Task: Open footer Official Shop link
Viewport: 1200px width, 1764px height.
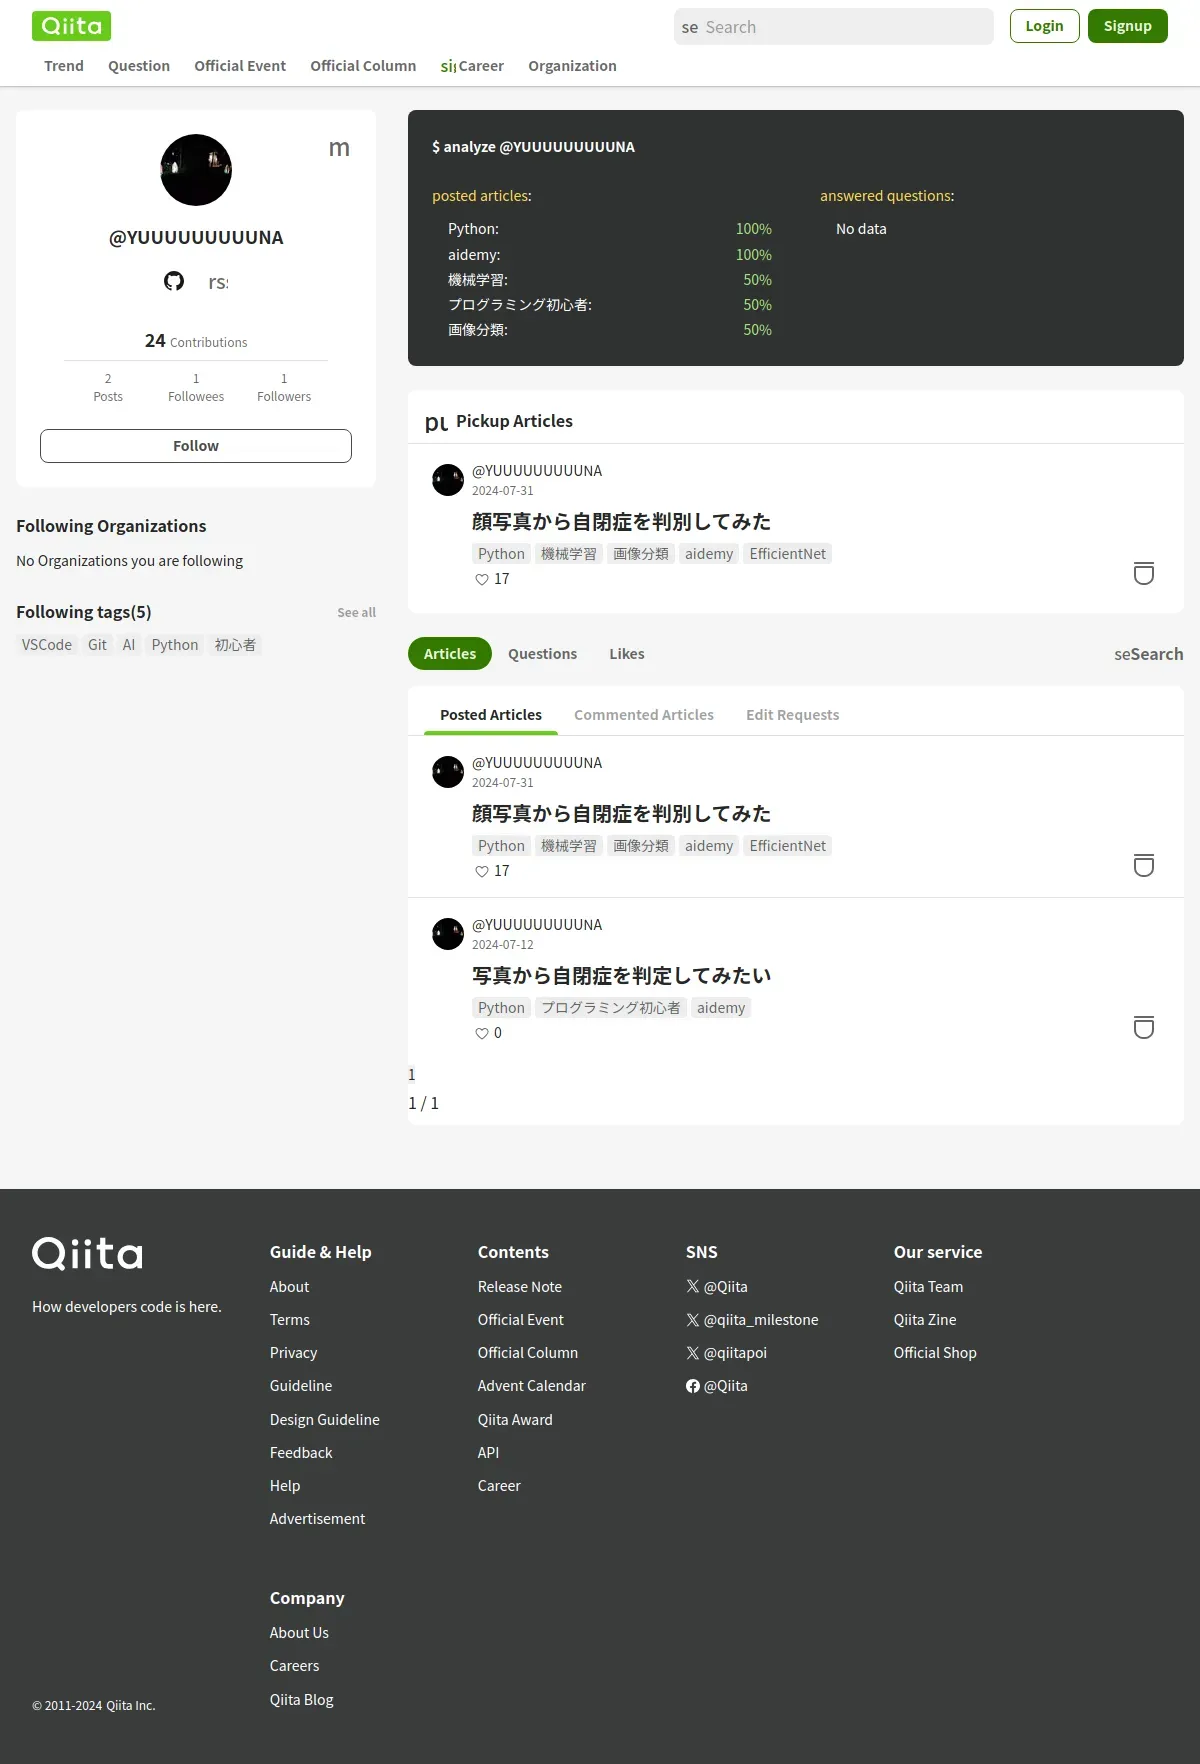Action: click(x=935, y=1353)
